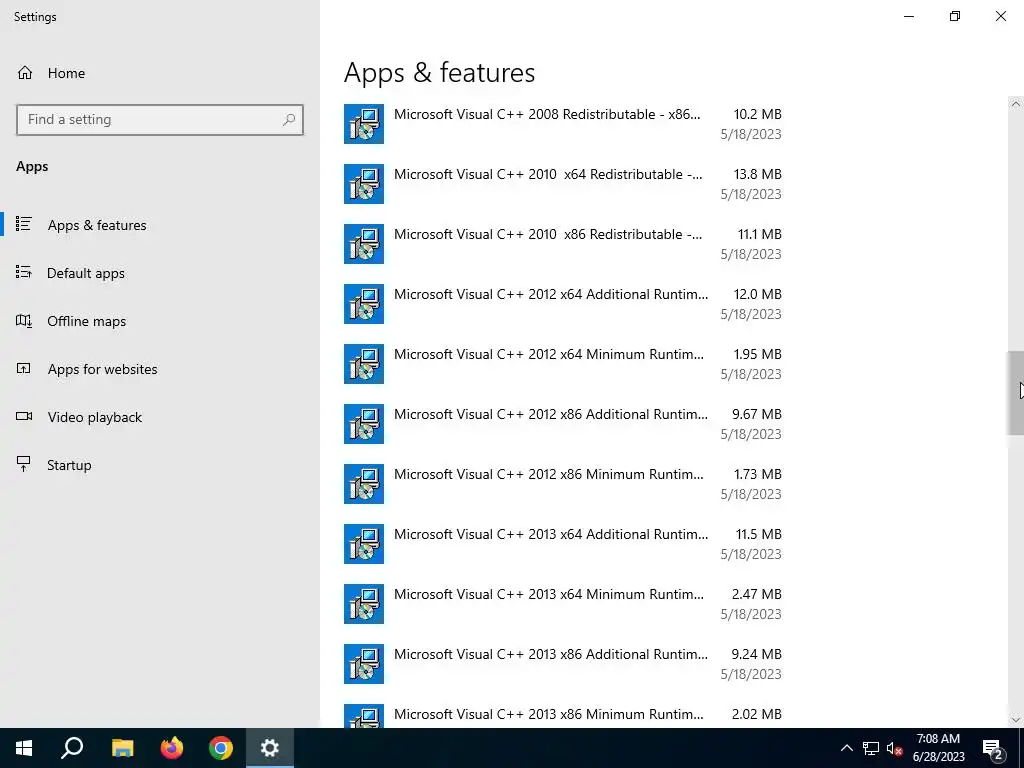Select Visual C++ 2013 x86 Additional Runtime entry
Viewport: 1024px width, 768px height.
tap(563, 665)
